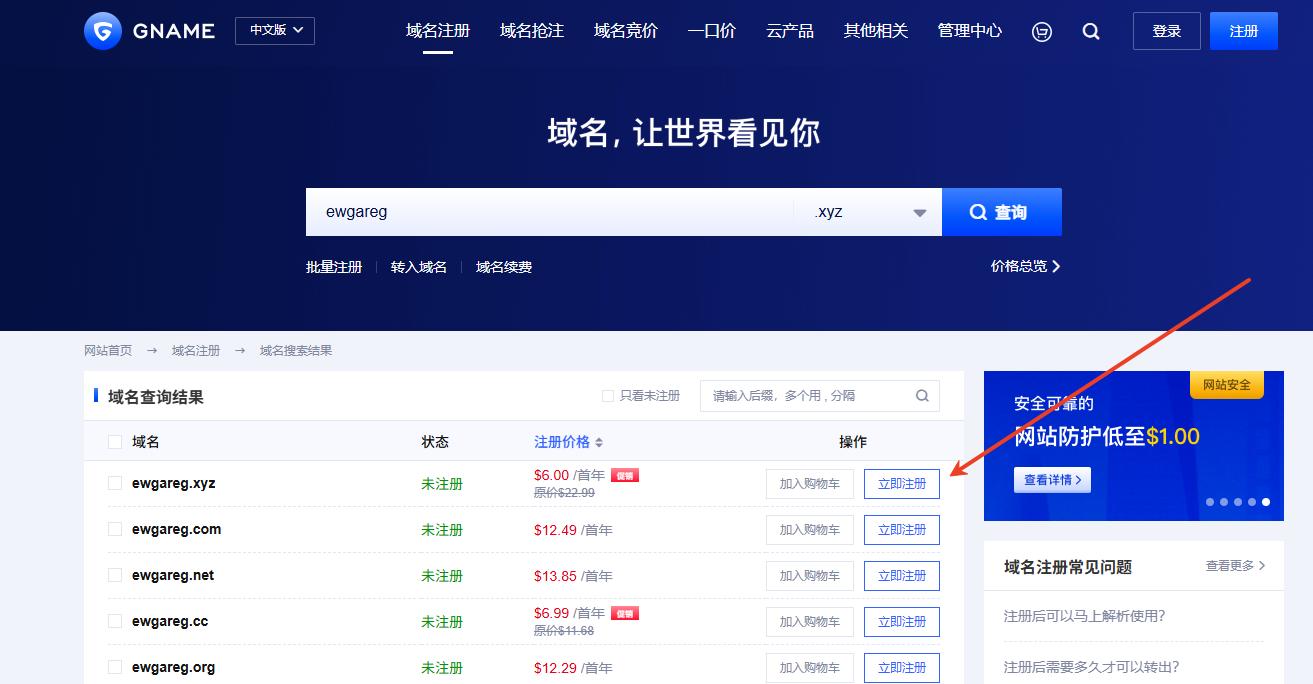Toggle the 只看未注册 checkbox
This screenshot has height=684, width=1313.
click(x=607, y=396)
